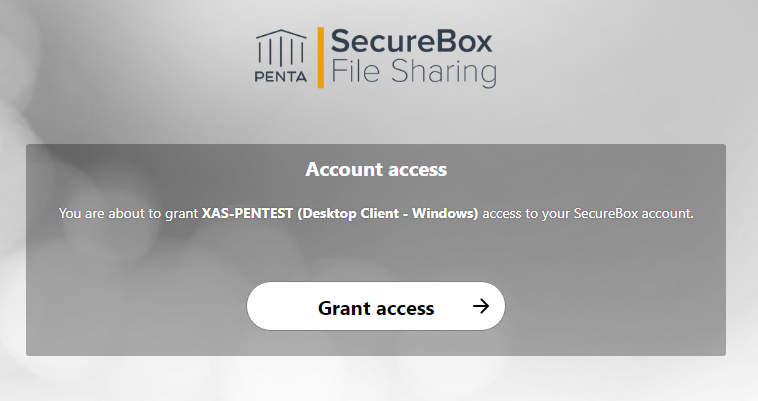Click the "You are about to grant" text
758x401 pixels.
click(x=129, y=214)
